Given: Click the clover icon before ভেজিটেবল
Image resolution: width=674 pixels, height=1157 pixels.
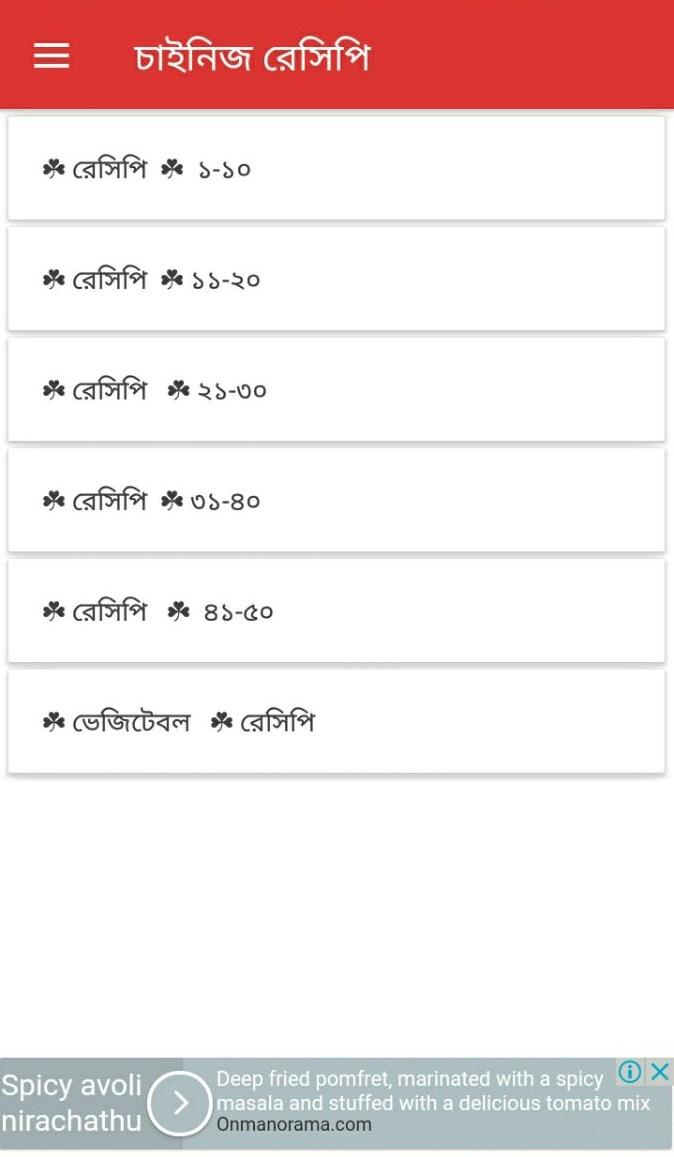Looking at the screenshot, I should tap(54, 722).
